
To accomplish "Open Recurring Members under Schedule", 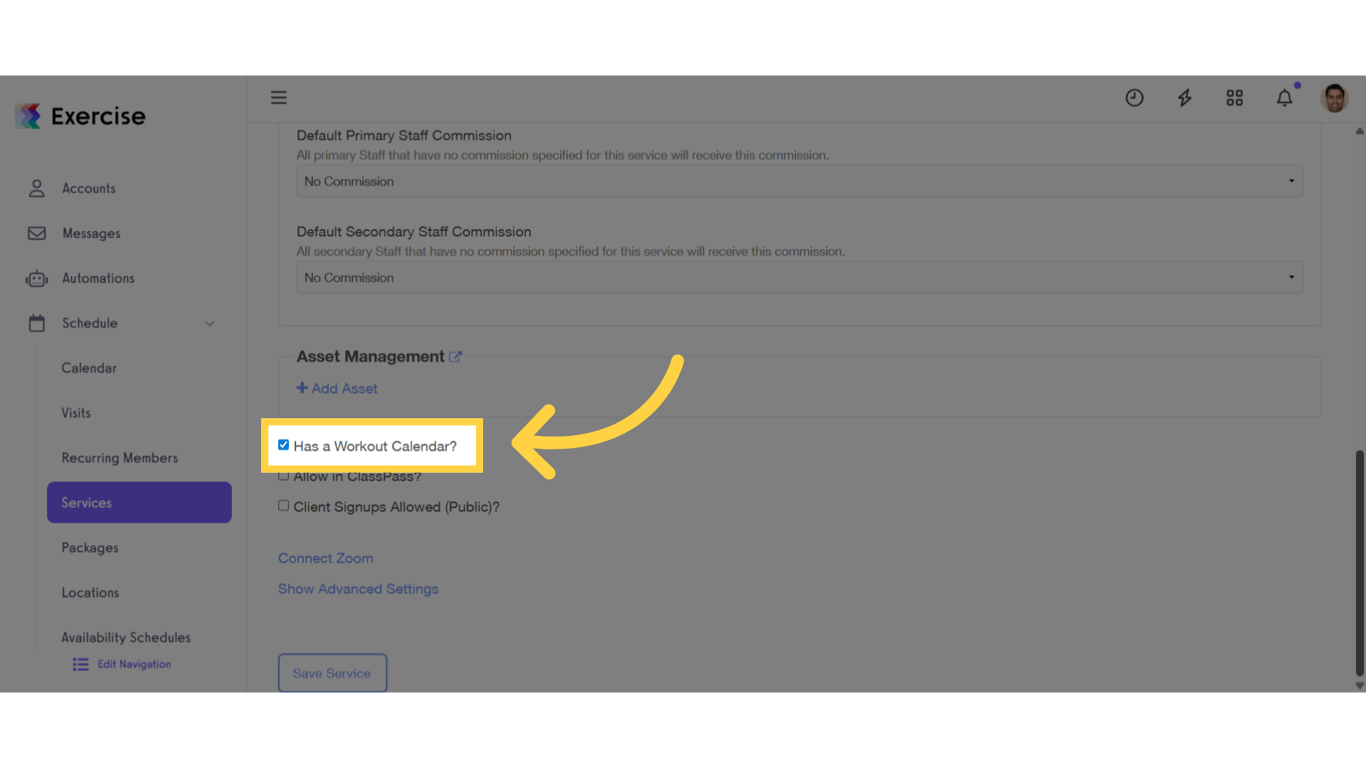I will click(x=120, y=458).
